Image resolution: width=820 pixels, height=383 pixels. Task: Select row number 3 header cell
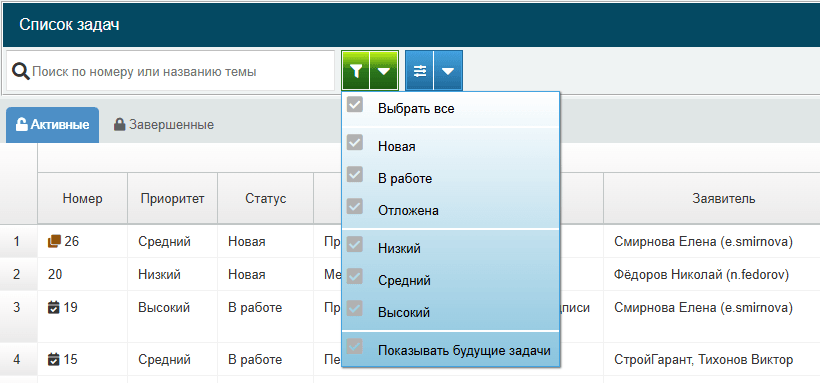[18, 317]
